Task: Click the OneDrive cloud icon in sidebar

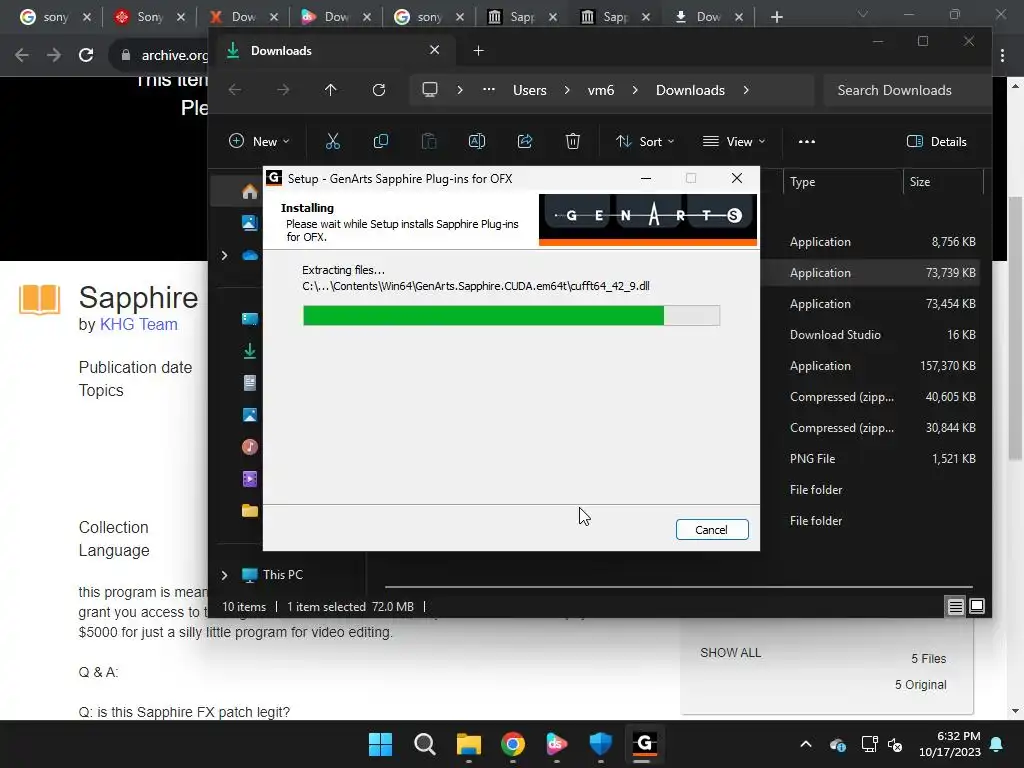Action: click(249, 255)
